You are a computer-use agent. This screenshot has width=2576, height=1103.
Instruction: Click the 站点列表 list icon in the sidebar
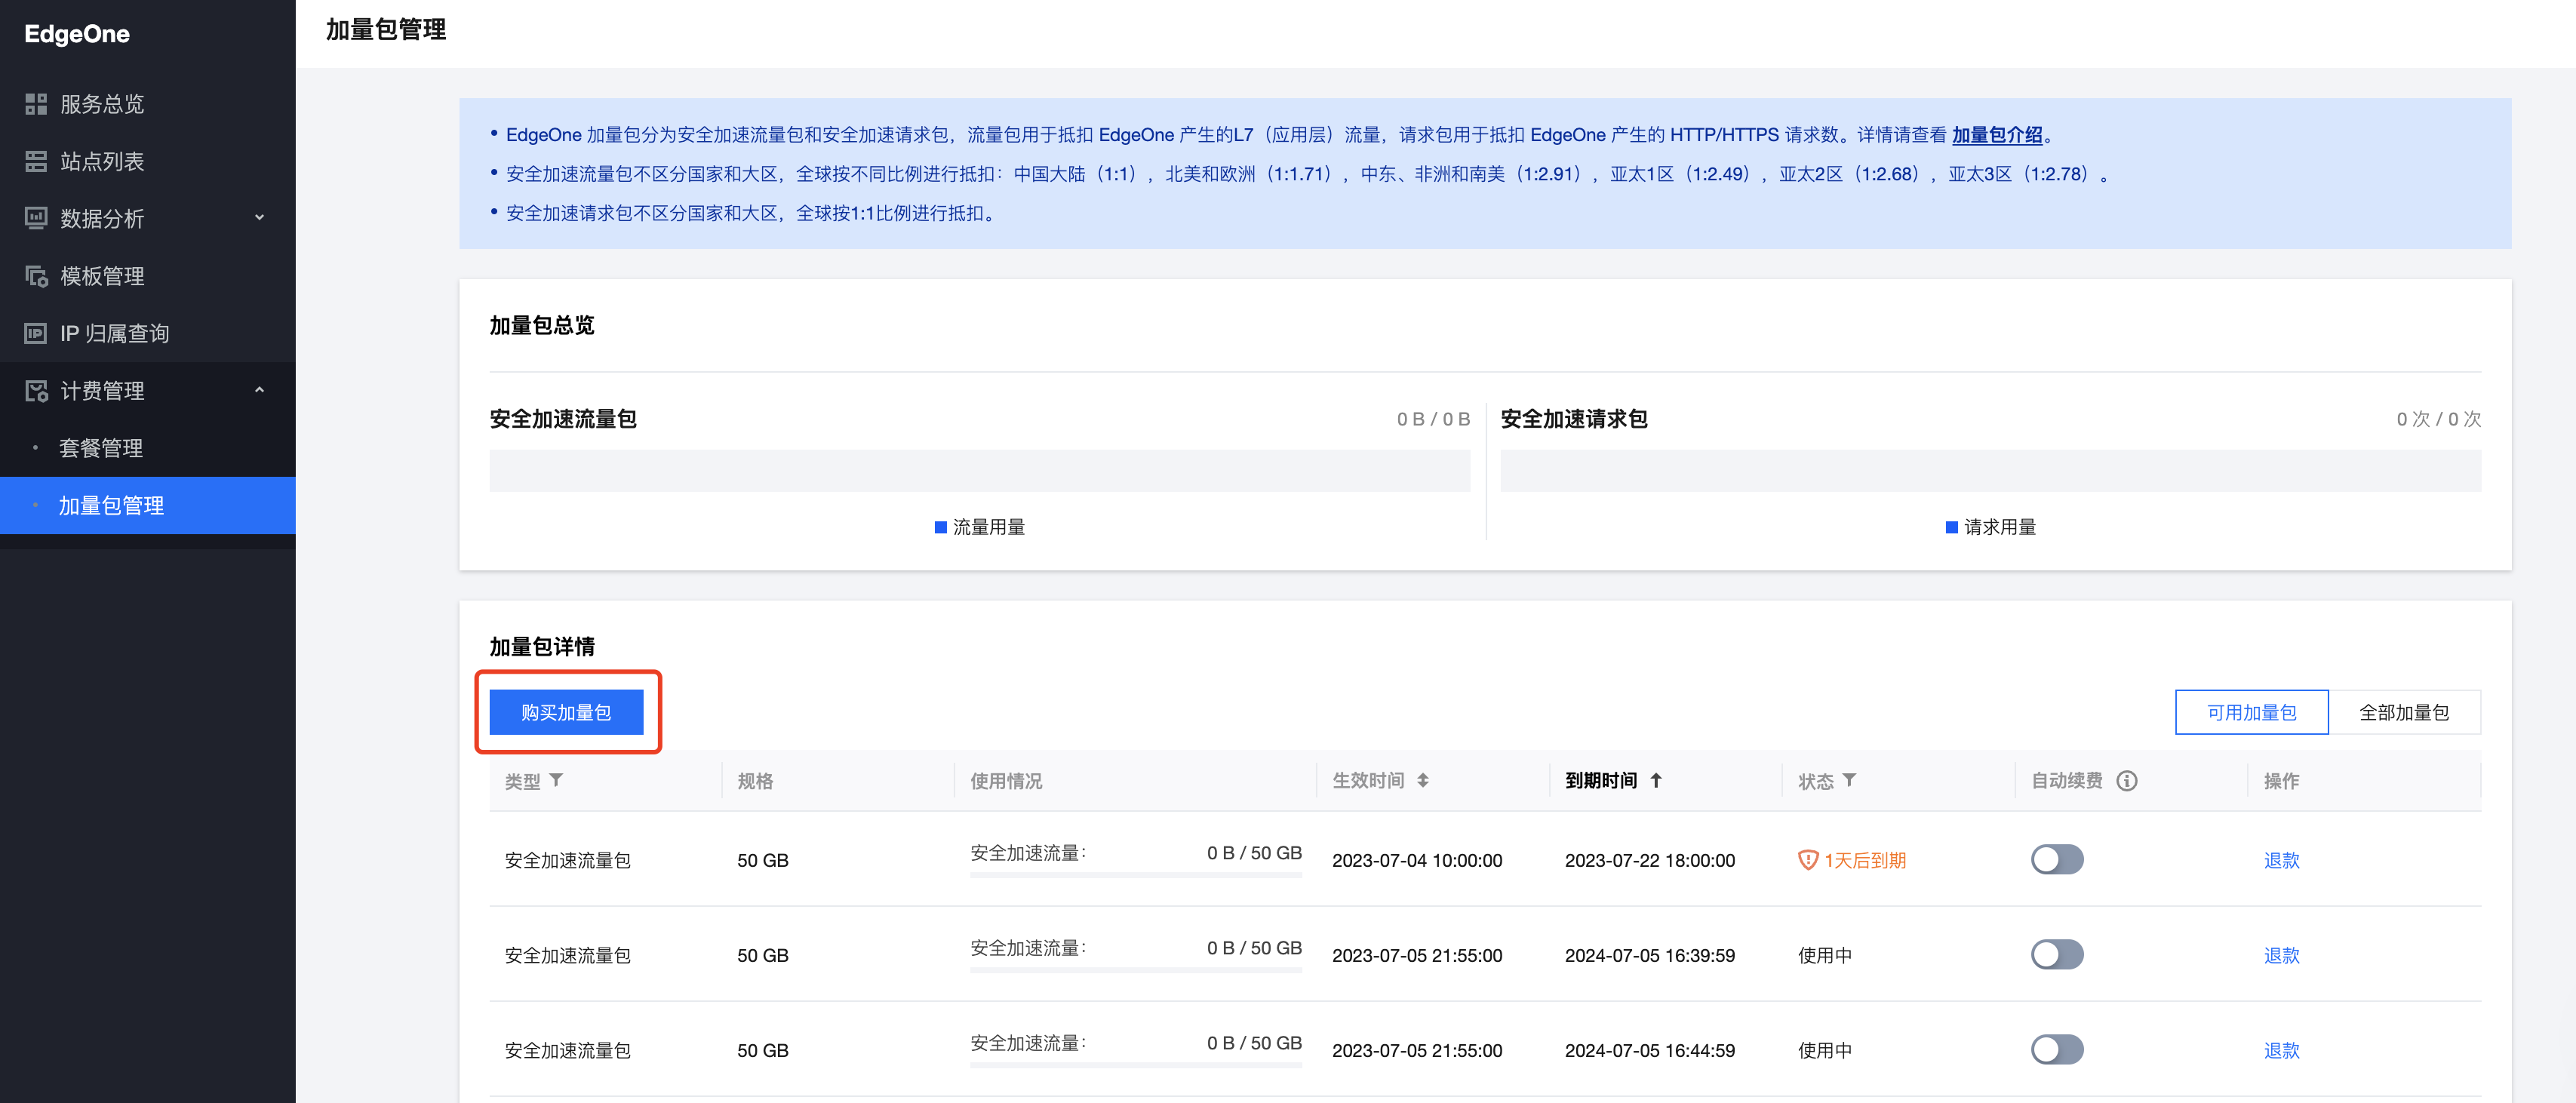pyautogui.click(x=36, y=161)
